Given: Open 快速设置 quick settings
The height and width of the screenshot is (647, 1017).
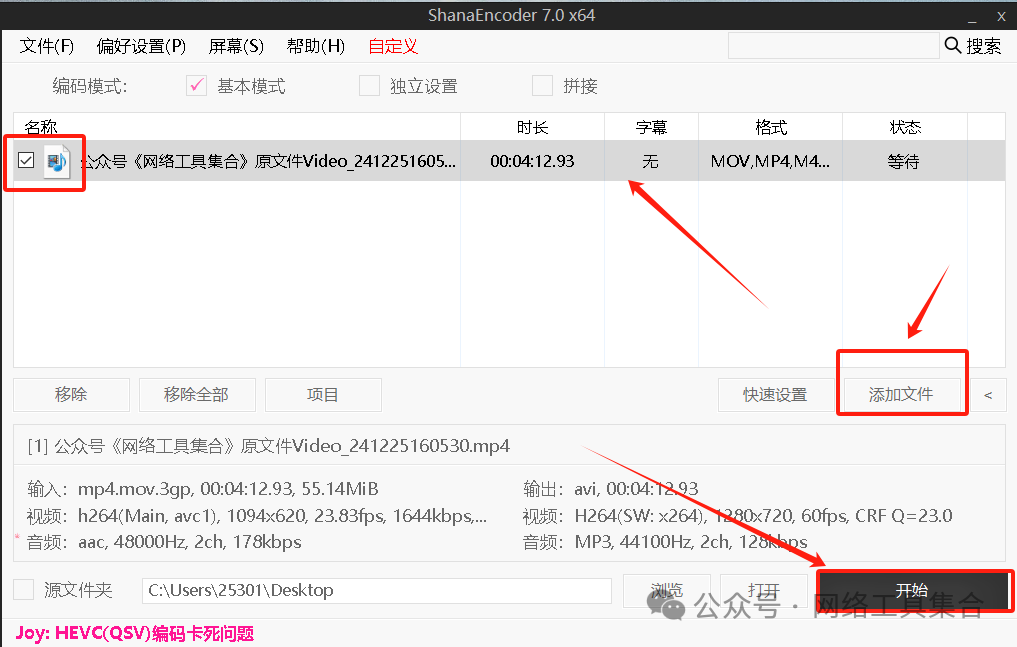Looking at the screenshot, I should 776,395.
